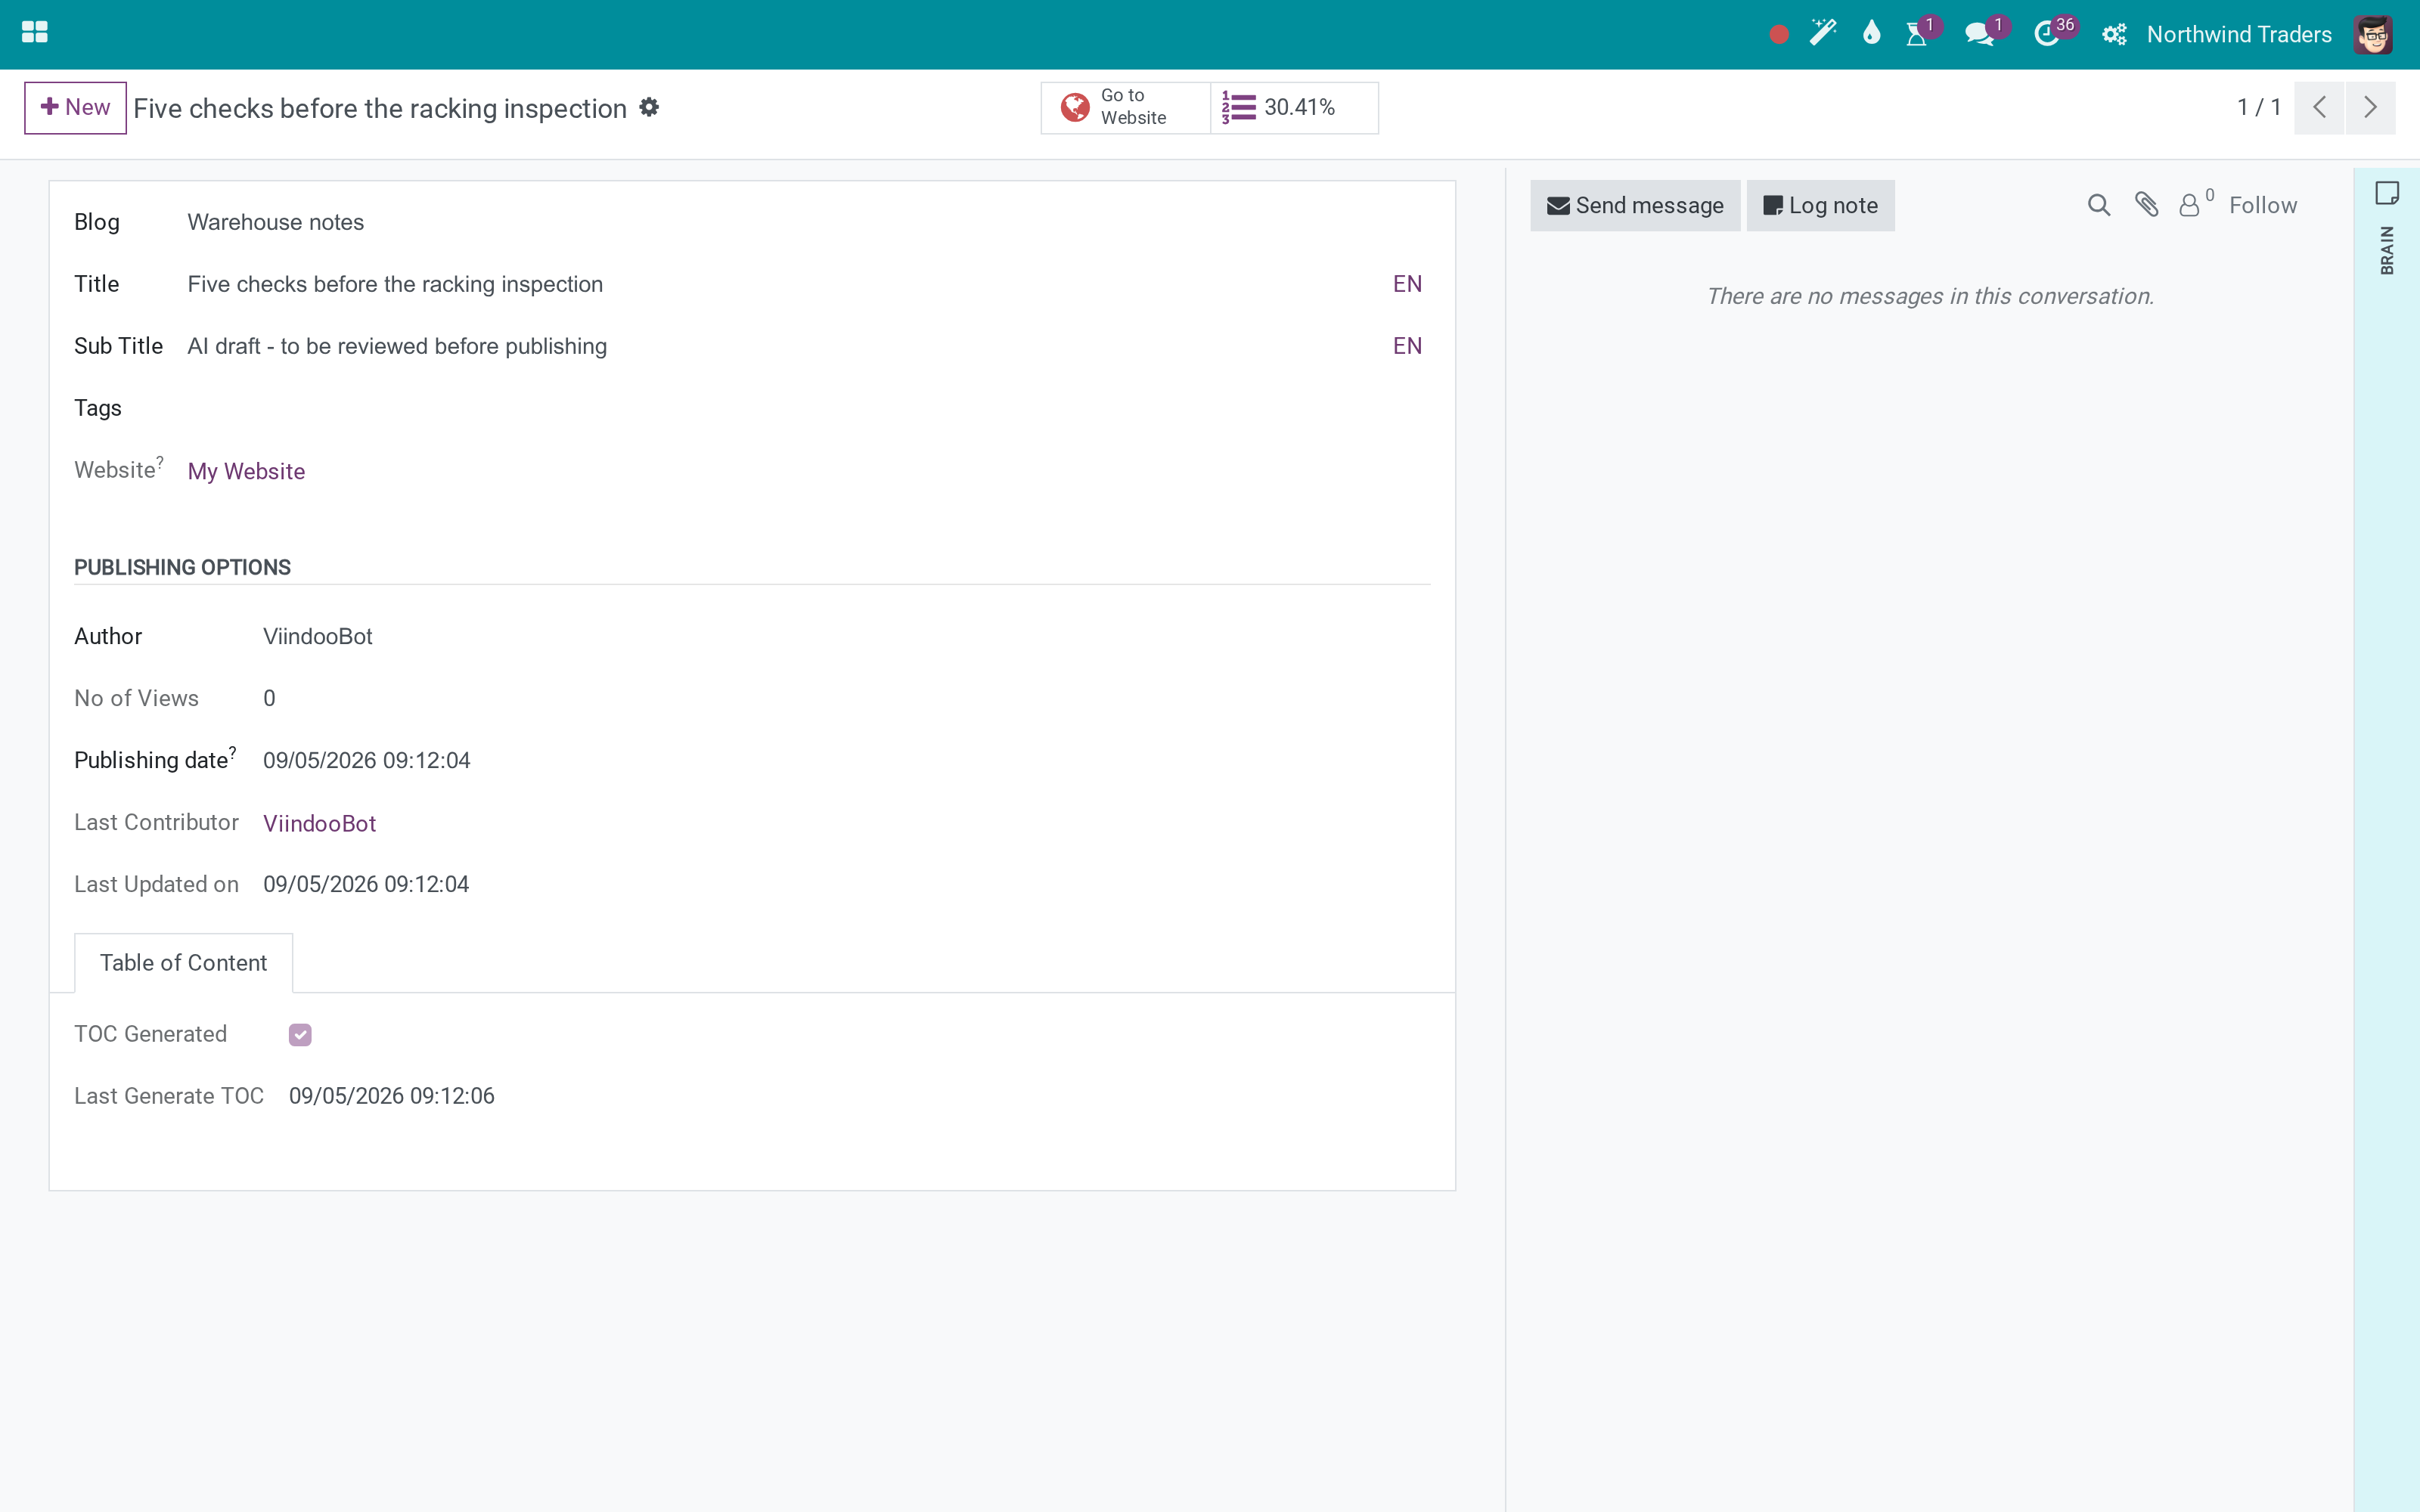Follow this blog post
Screen dimensions: 2420x1512
(x=2263, y=205)
